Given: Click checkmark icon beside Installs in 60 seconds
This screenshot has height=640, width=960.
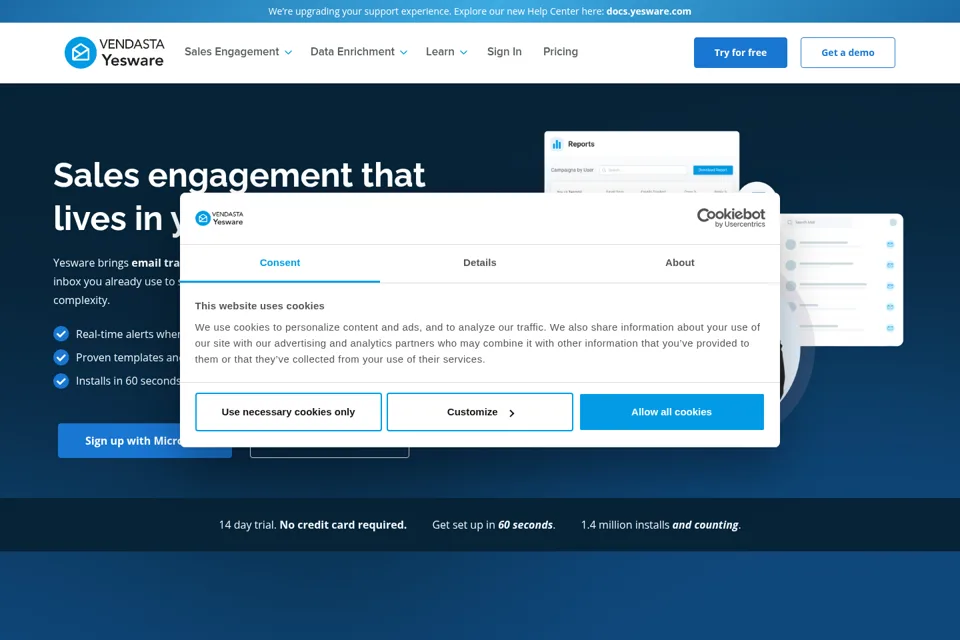Looking at the screenshot, I should [x=61, y=381].
